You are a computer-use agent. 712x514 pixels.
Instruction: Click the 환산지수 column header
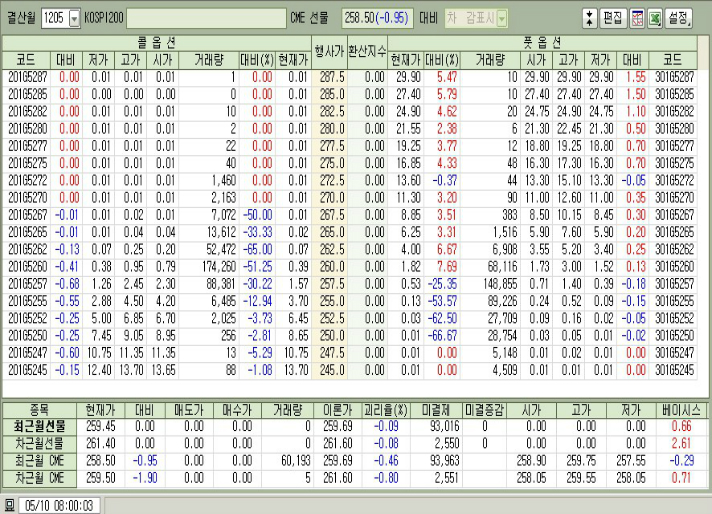[366, 51]
